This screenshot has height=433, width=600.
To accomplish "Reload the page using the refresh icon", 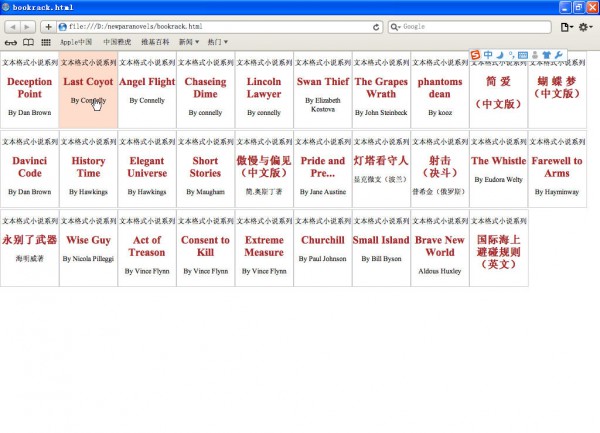I will click(376, 27).
